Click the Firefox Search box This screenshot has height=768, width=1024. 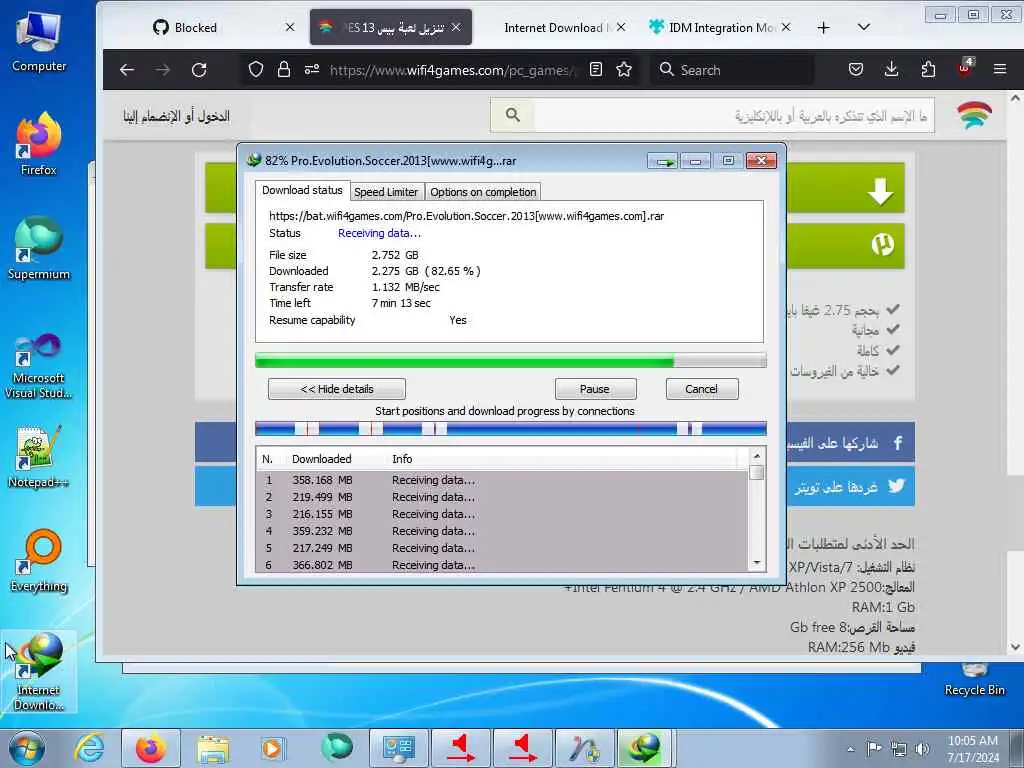[x=733, y=70]
